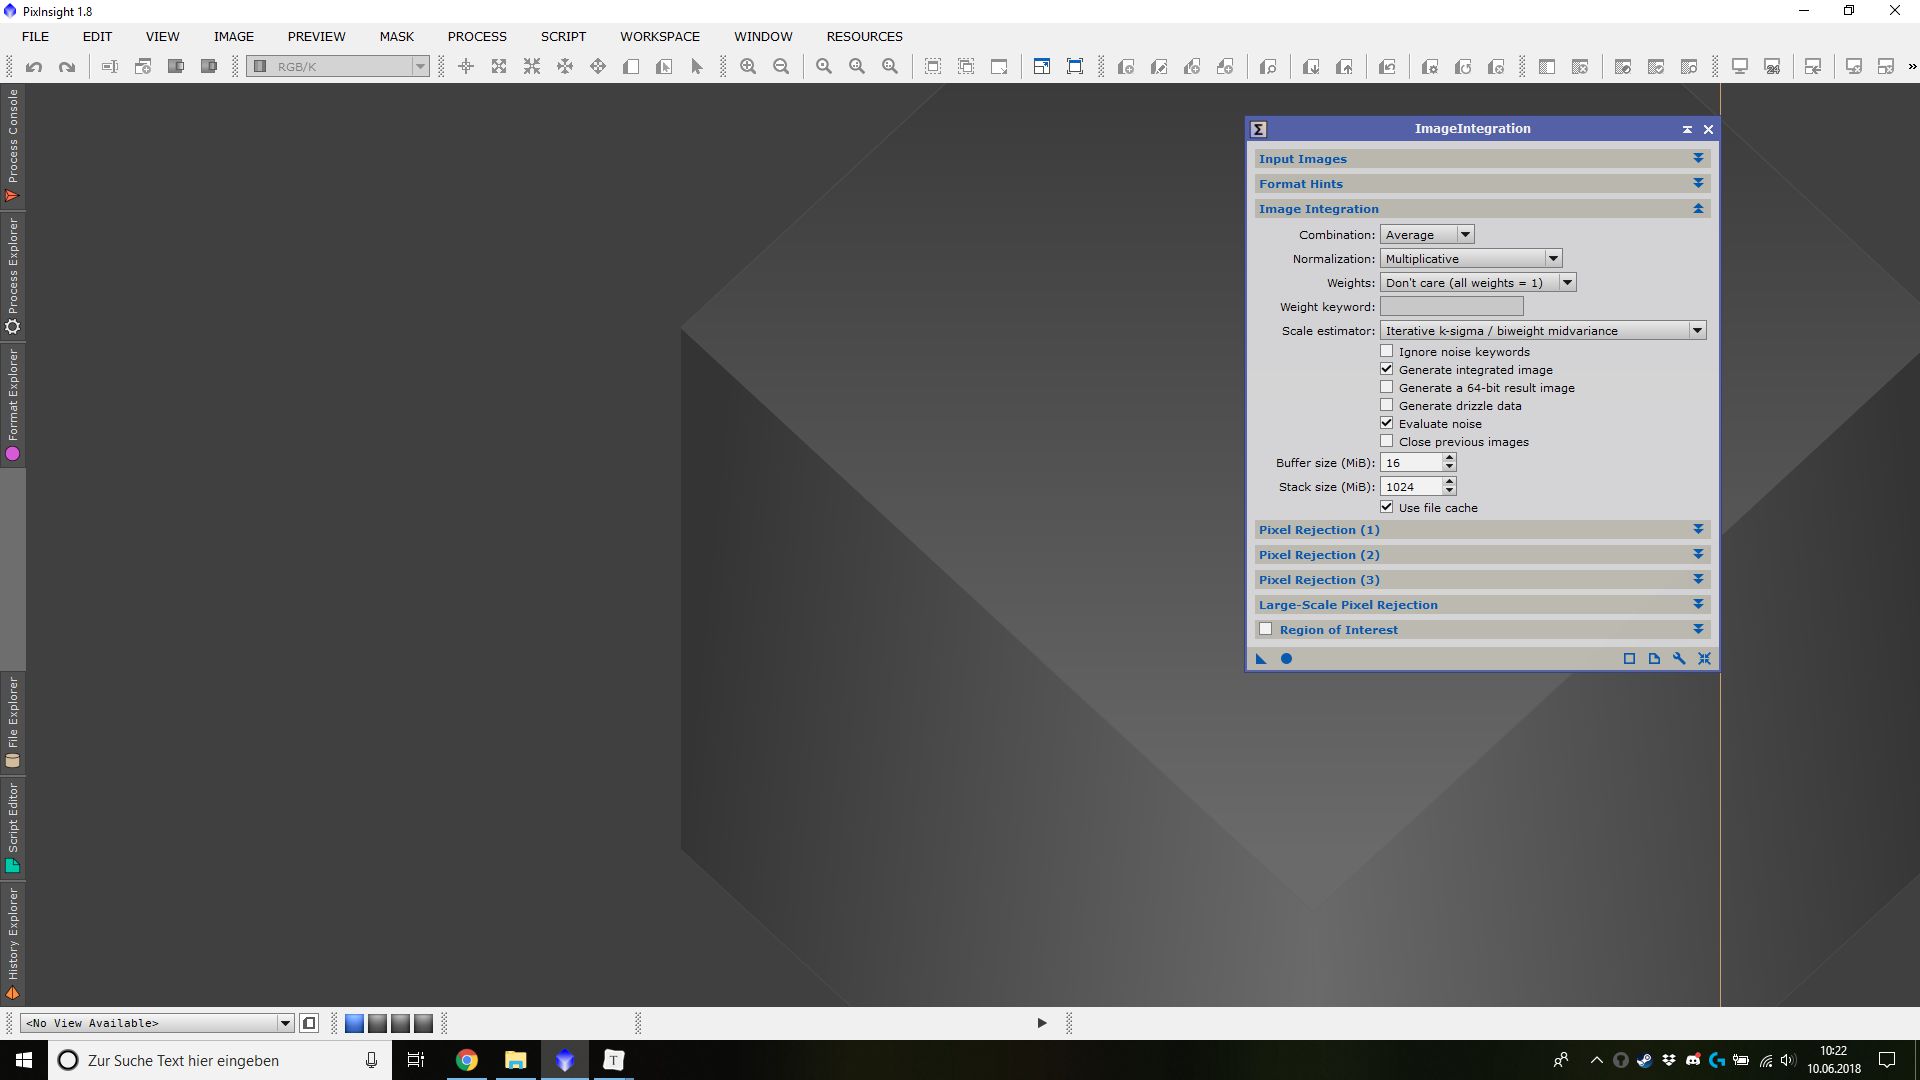Click the Undo arrow in the toolbar
This screenshot has height=1080, width=1920.
click(34, 67)
